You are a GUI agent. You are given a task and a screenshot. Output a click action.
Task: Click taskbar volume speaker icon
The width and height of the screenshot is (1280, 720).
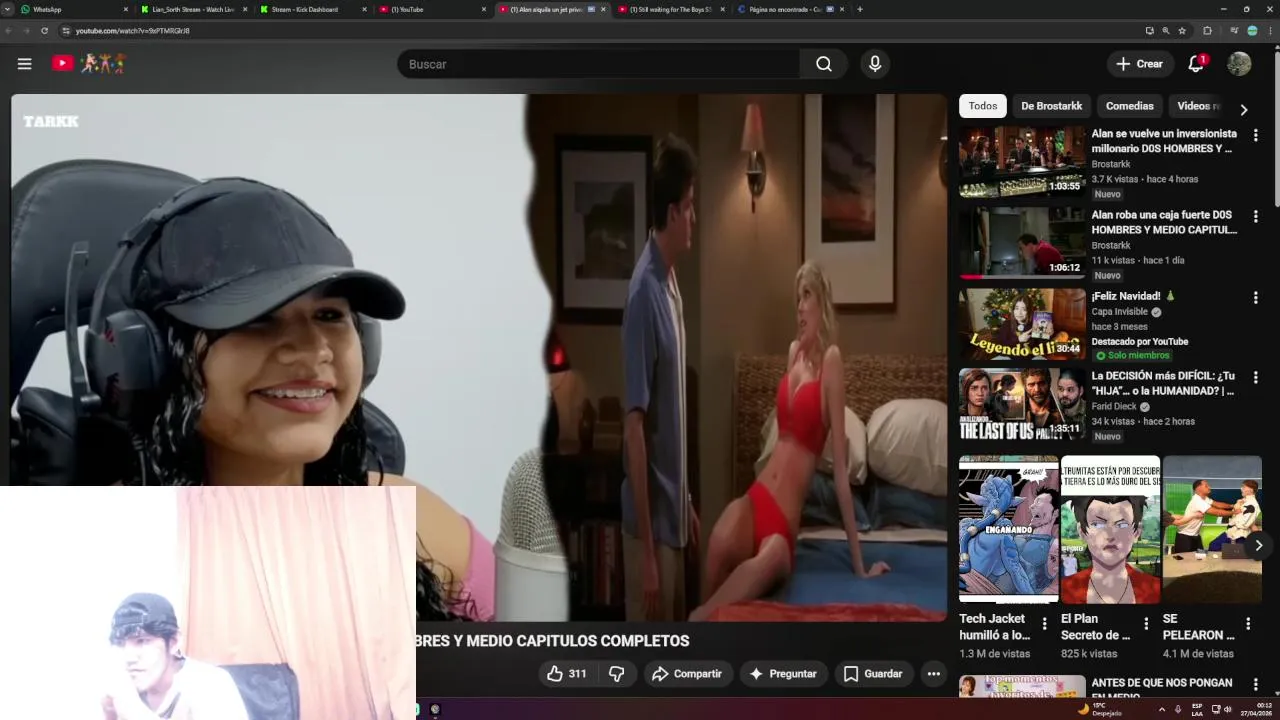[x=1227, y=709]
